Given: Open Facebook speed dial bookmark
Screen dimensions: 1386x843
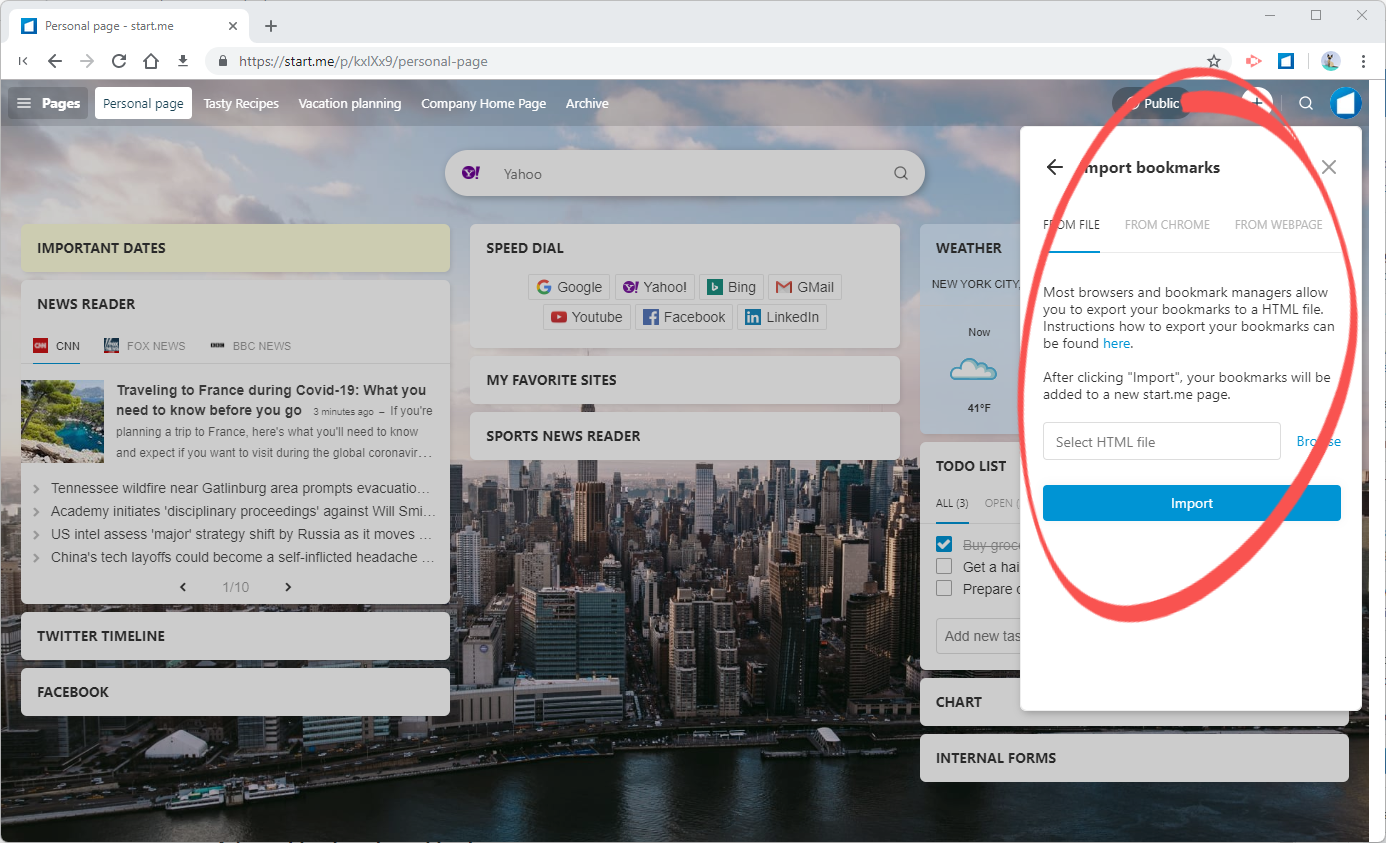Looking at the screenshot, I should pos(684,317).
